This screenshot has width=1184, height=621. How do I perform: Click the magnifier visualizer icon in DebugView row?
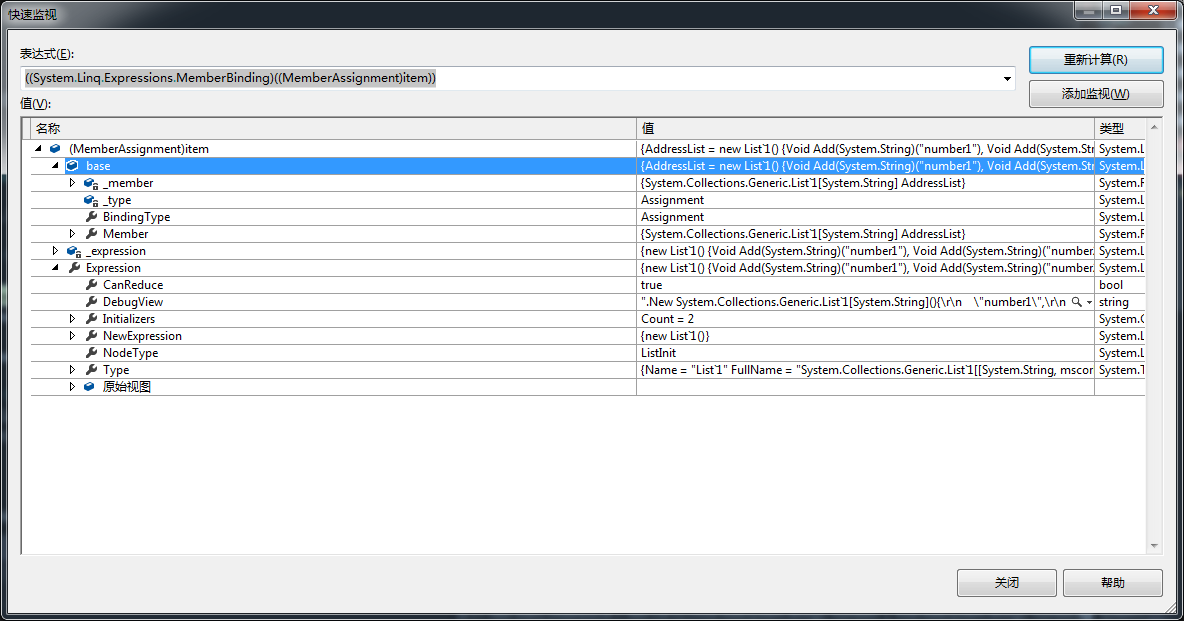pos(1076,302)
